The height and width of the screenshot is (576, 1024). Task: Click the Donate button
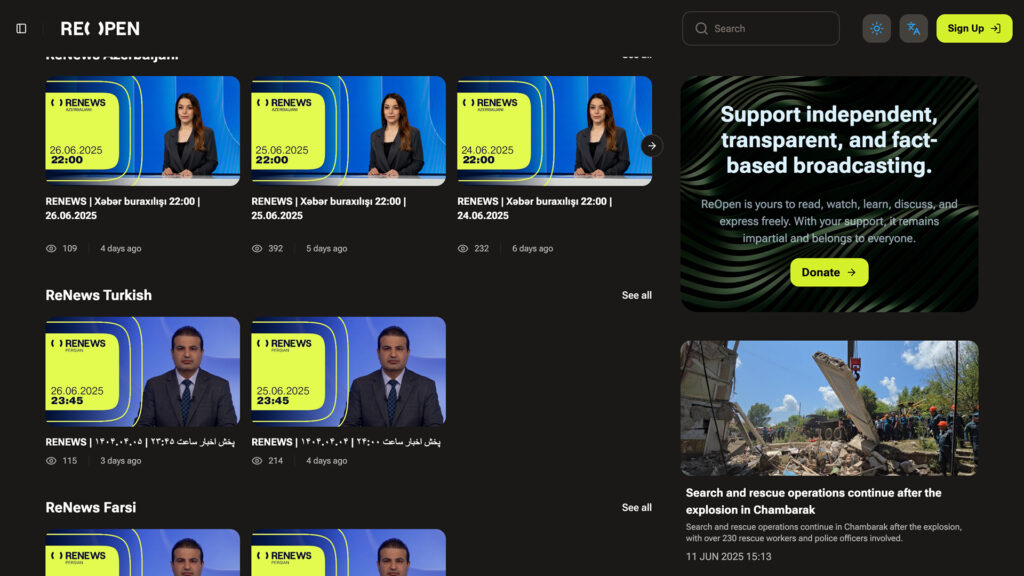(829, 272)
